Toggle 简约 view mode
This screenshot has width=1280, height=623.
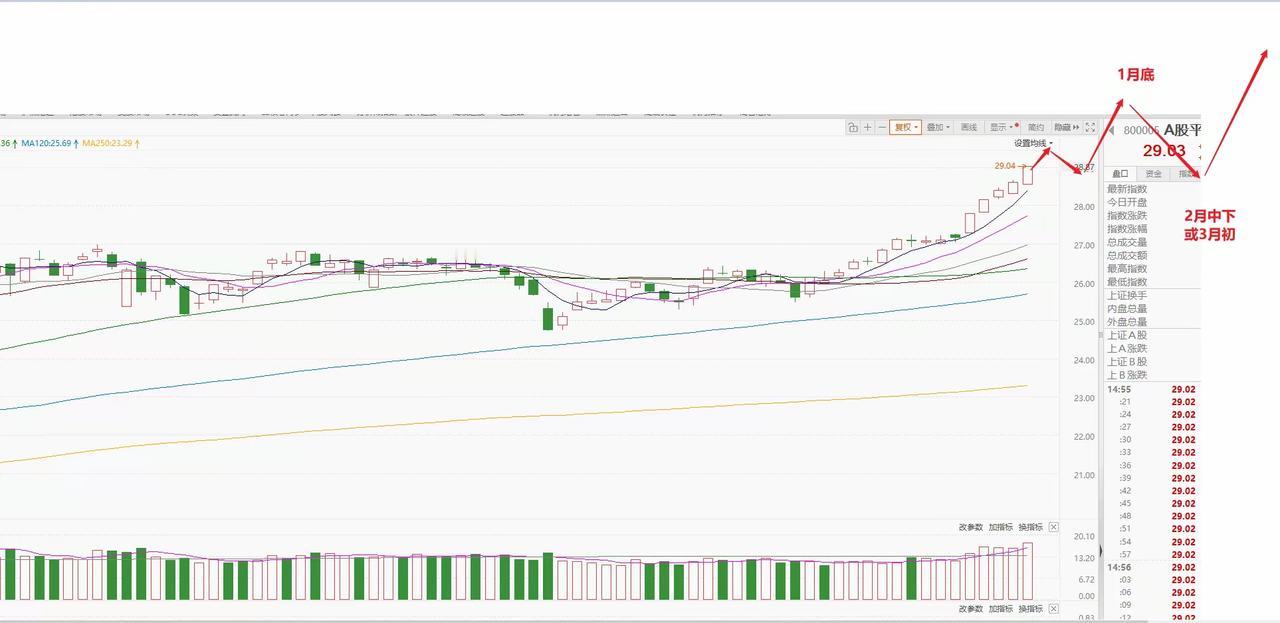[1036, 128]
